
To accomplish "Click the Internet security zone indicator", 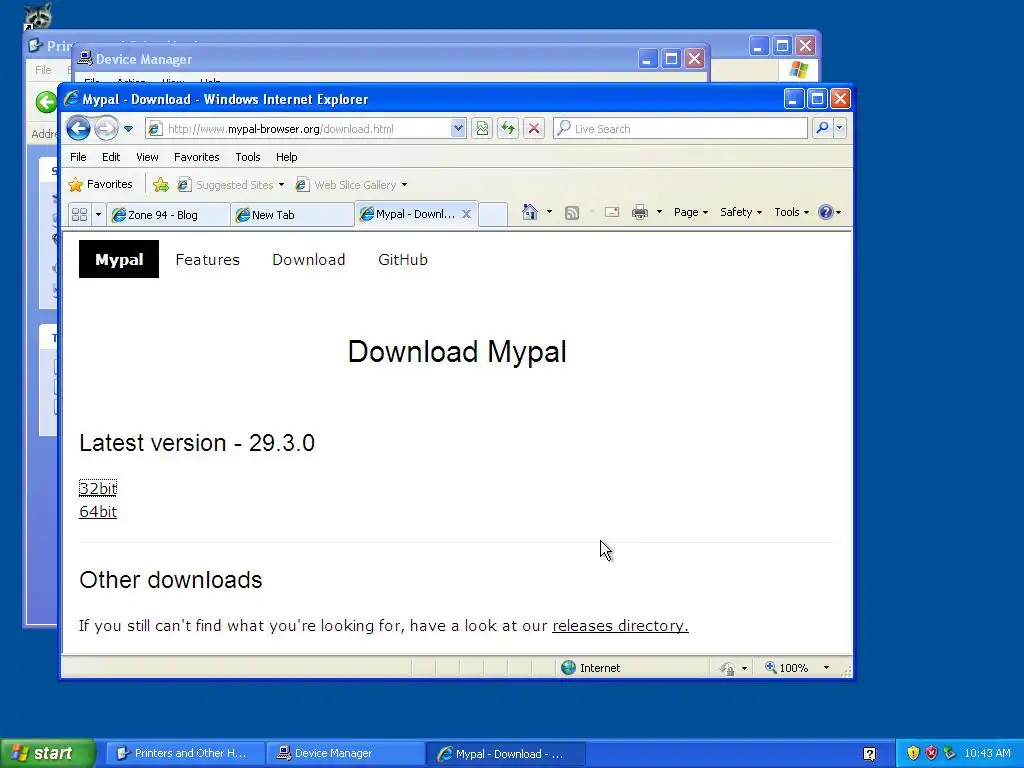I will pyautogui.click(x=591, y=667).
